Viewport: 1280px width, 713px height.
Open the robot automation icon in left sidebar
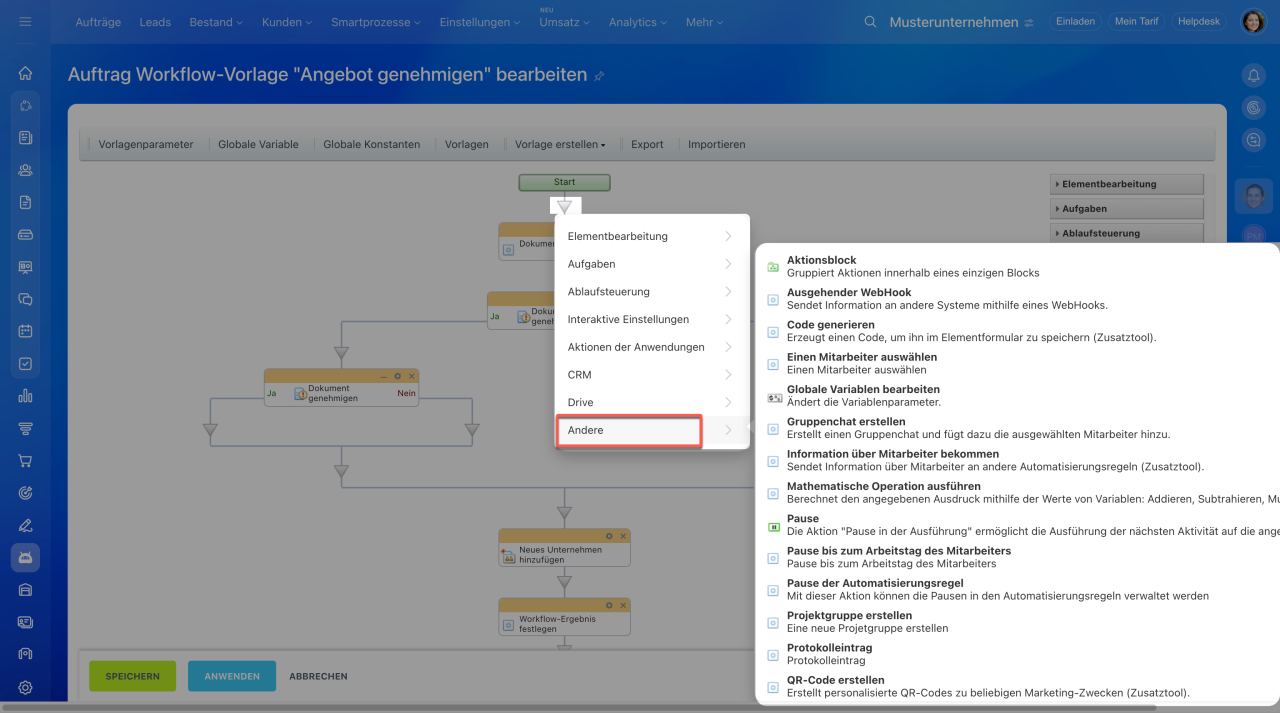(x=25, y=558)
